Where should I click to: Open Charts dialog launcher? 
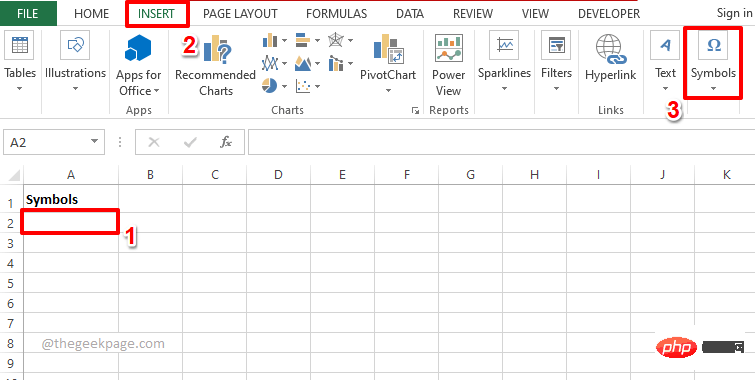pyautogui.click(x=415, y=111)
